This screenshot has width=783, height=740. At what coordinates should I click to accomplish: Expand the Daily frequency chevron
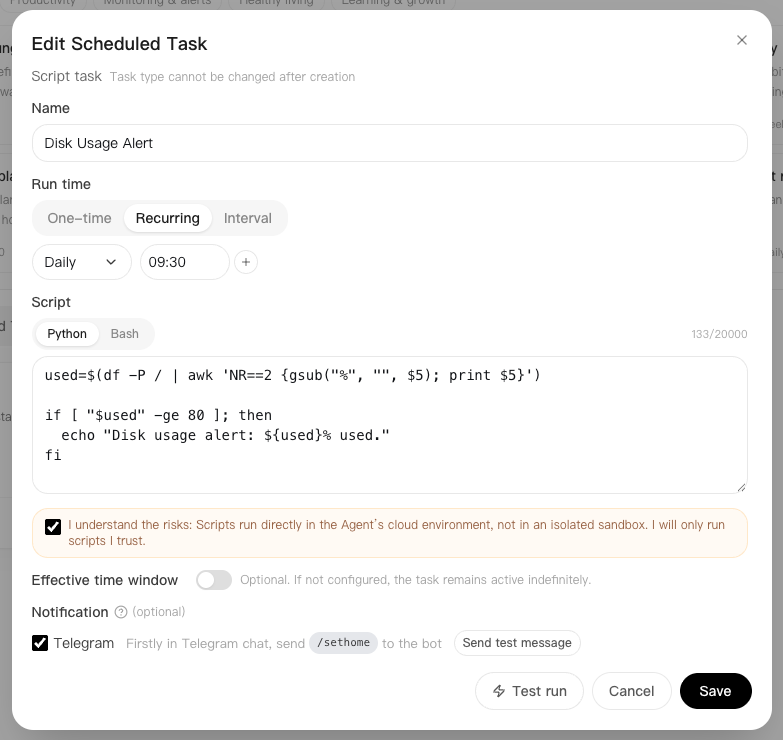click(x=111, y=262)
